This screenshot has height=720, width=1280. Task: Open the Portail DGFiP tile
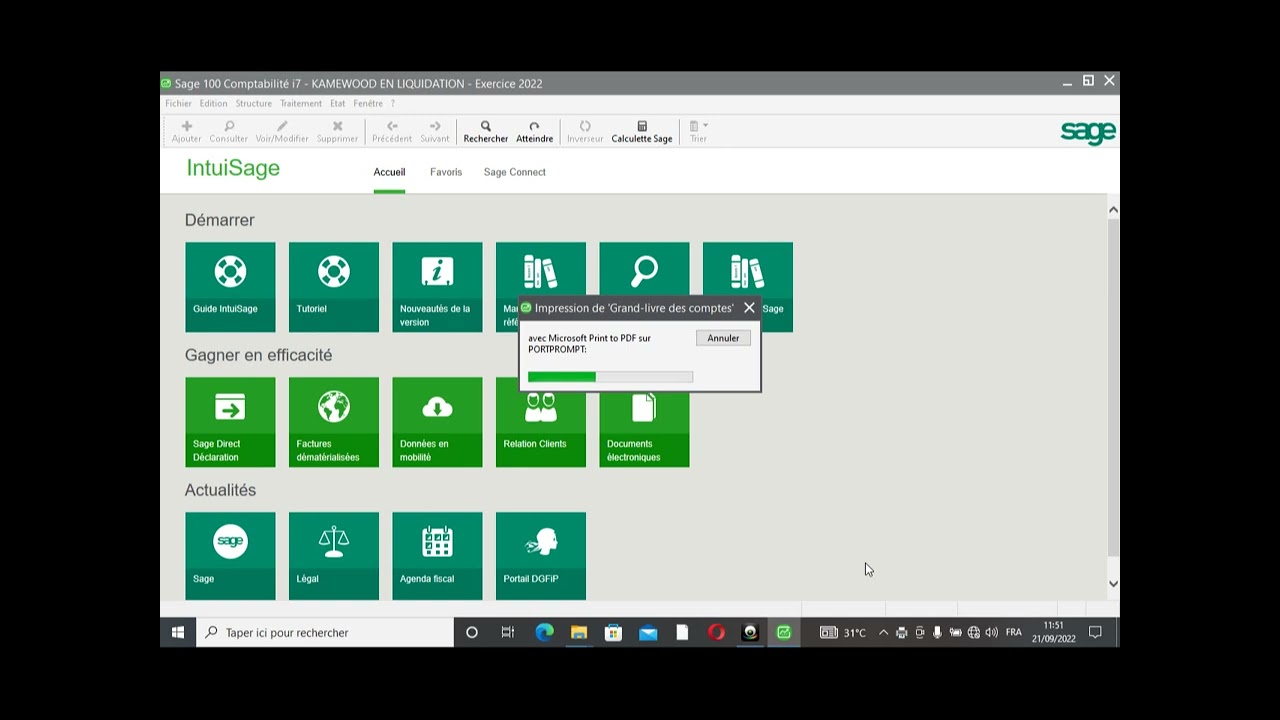541,556
